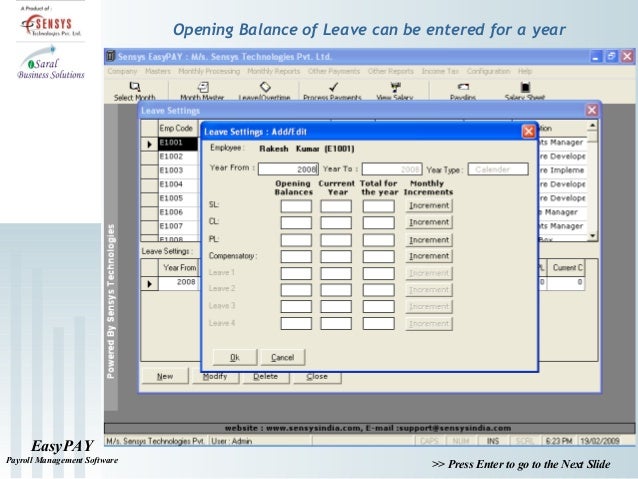This screenshot has width=638, height=479.
Task: Click the Year From input field
Action: (x=288, y=169)
